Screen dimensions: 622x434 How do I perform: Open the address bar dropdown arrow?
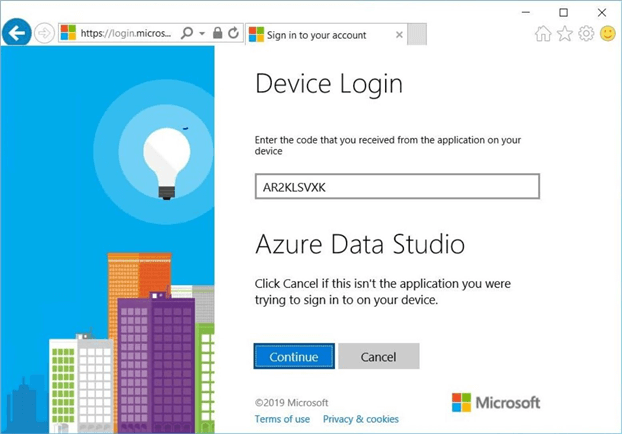pos(202,33)
